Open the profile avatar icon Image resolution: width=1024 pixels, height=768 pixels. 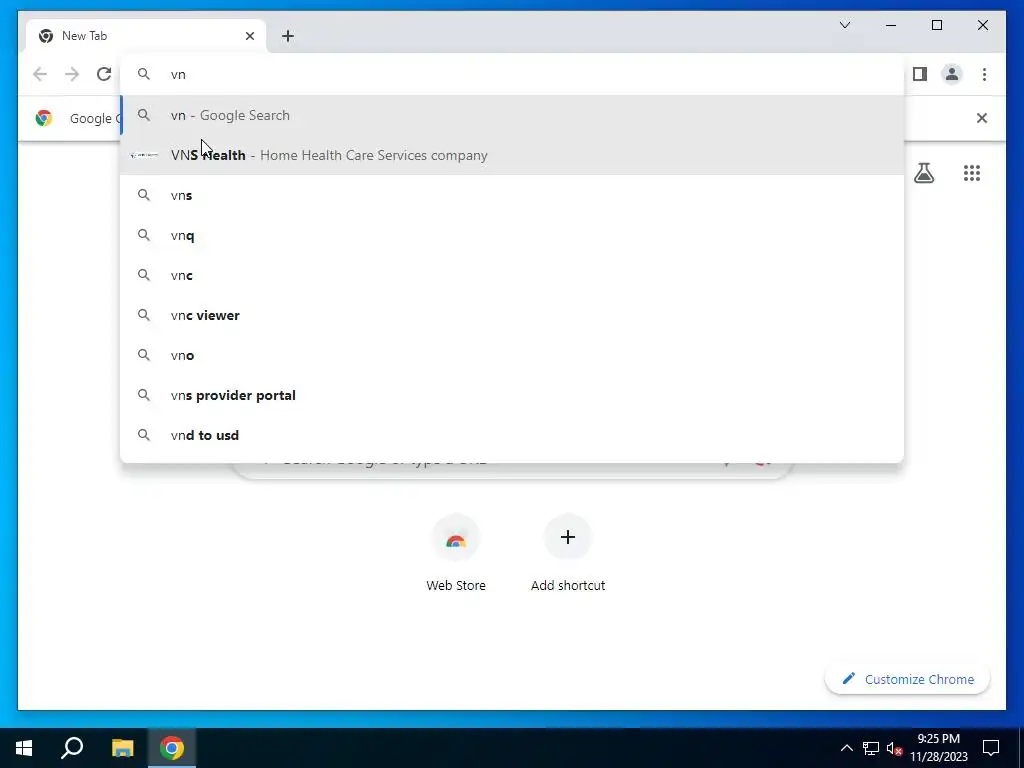(952, 74)
